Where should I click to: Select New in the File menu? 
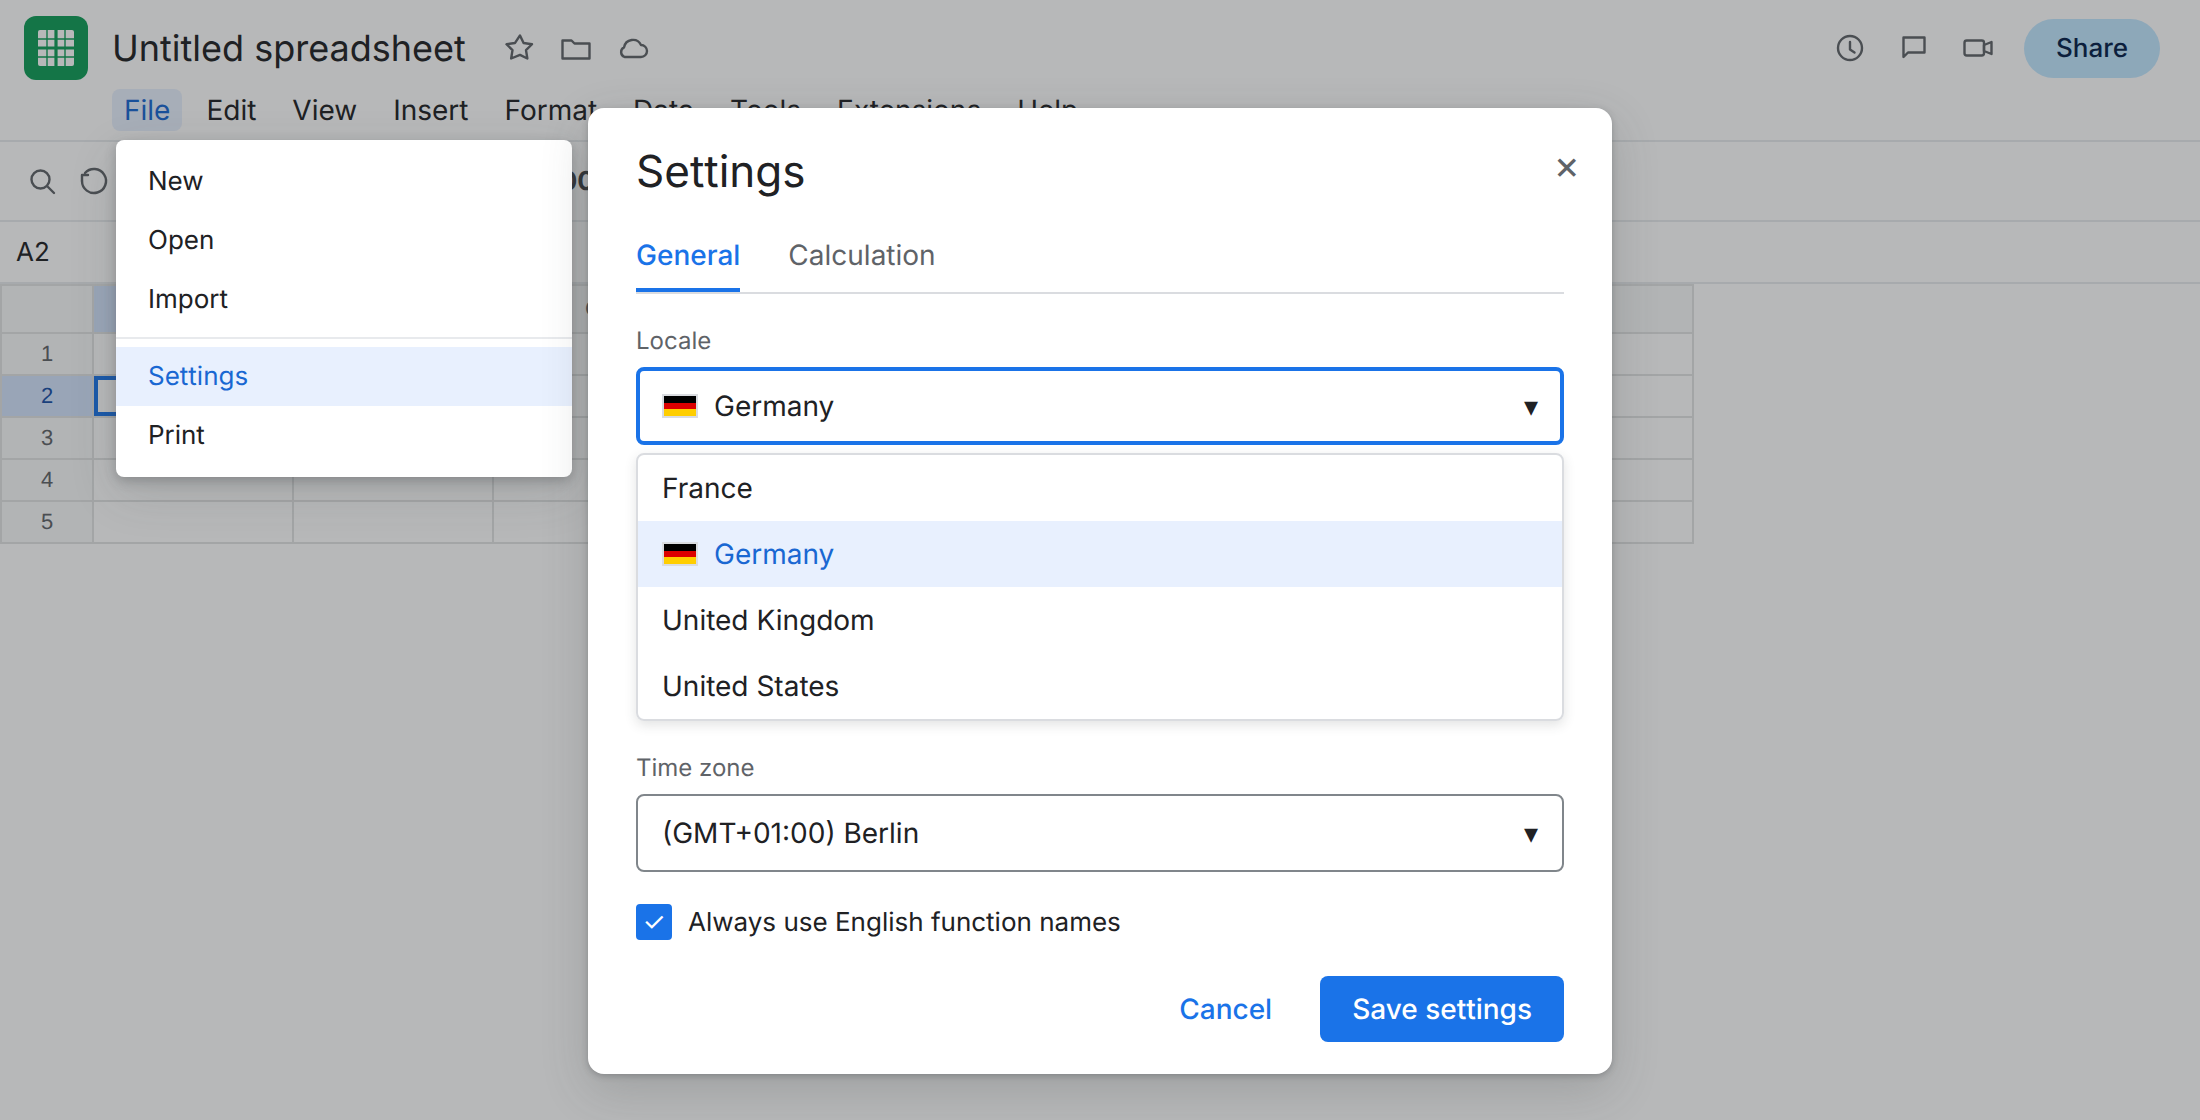344,181
